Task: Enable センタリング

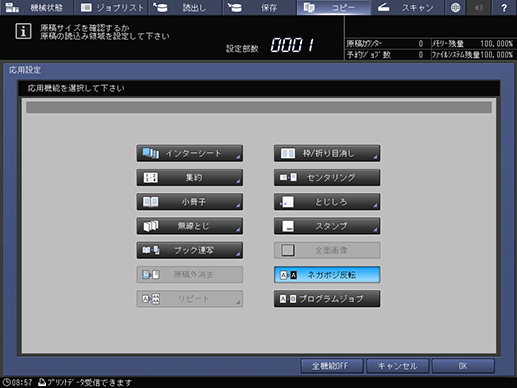Action: tap(327, 177)
